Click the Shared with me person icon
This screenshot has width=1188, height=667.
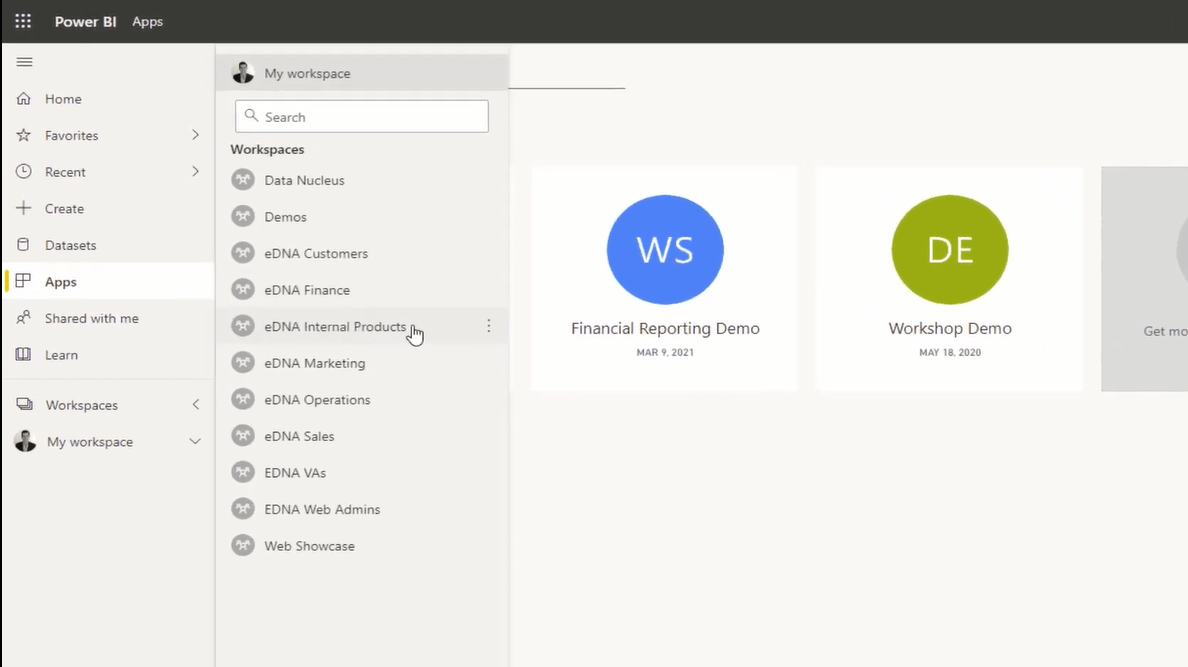click(x=23, y=318)
